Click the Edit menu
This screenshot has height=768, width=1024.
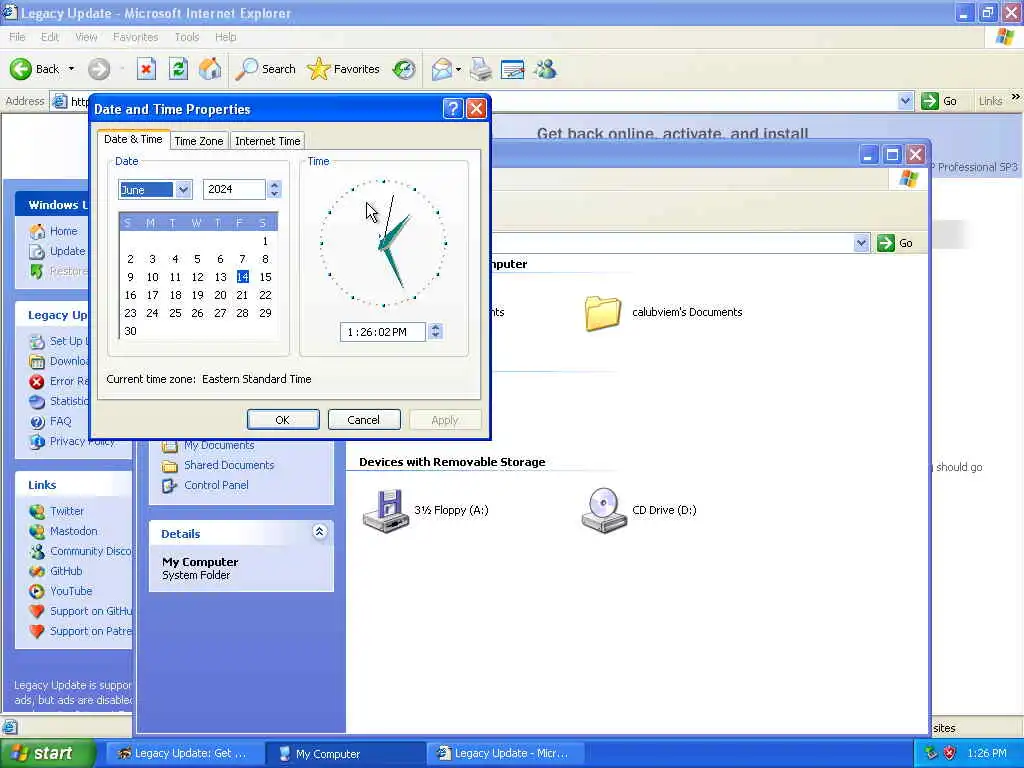click(50, 37)
